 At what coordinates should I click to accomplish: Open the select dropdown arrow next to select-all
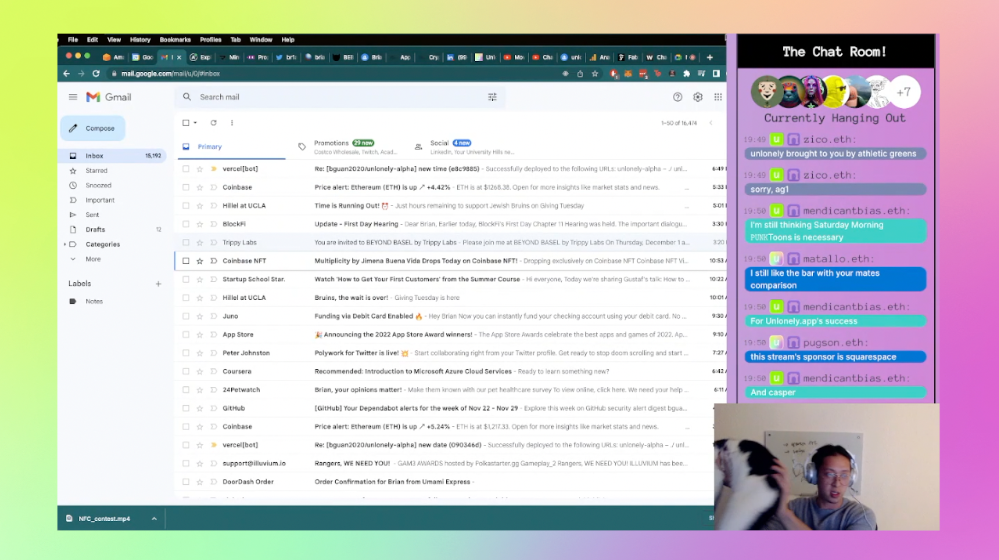(195, 122)
